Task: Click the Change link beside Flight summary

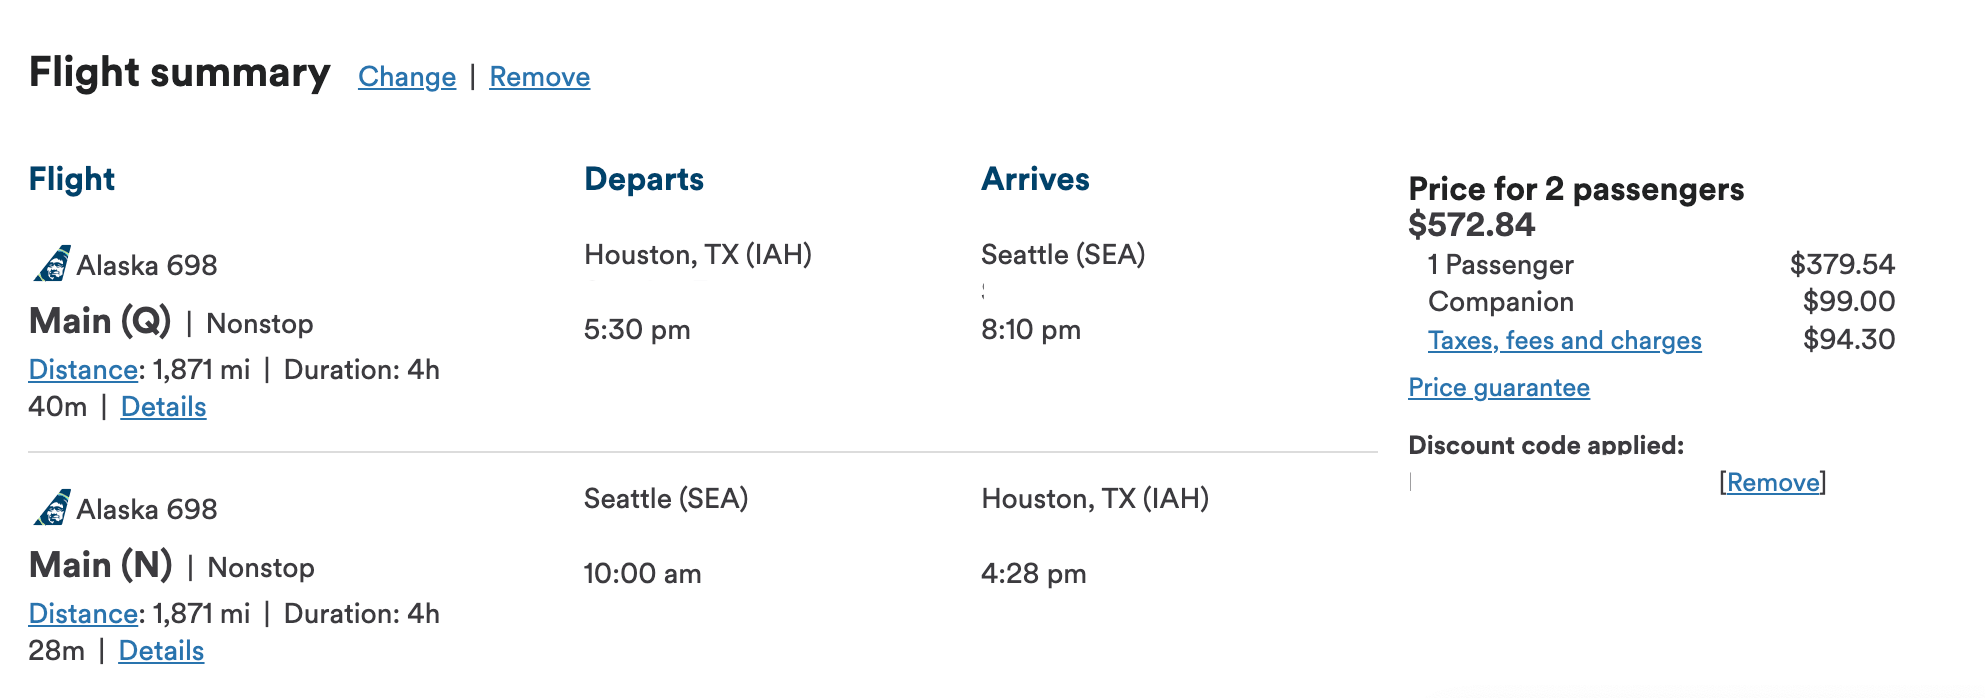Action: coord(407,77)
